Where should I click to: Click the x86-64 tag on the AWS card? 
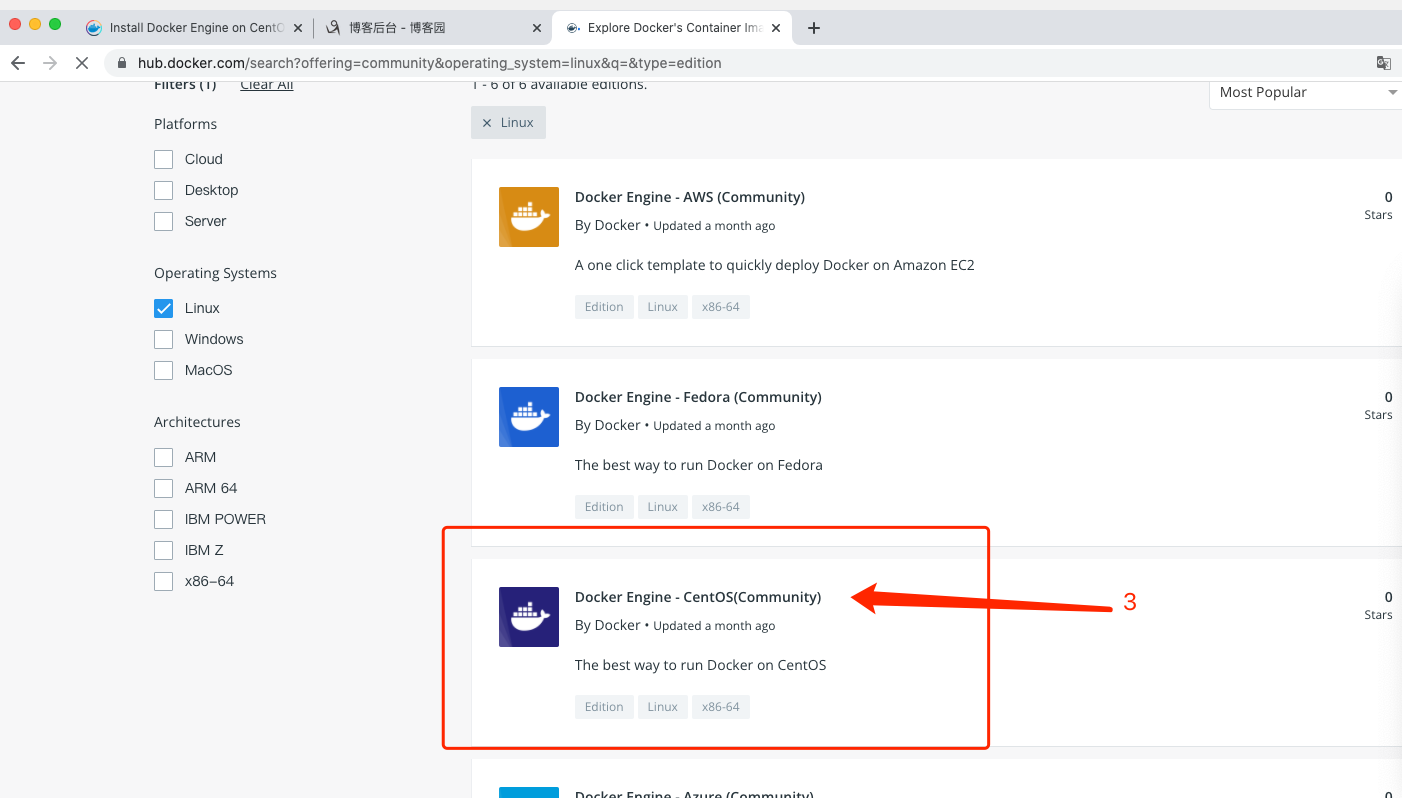[721, 307]
